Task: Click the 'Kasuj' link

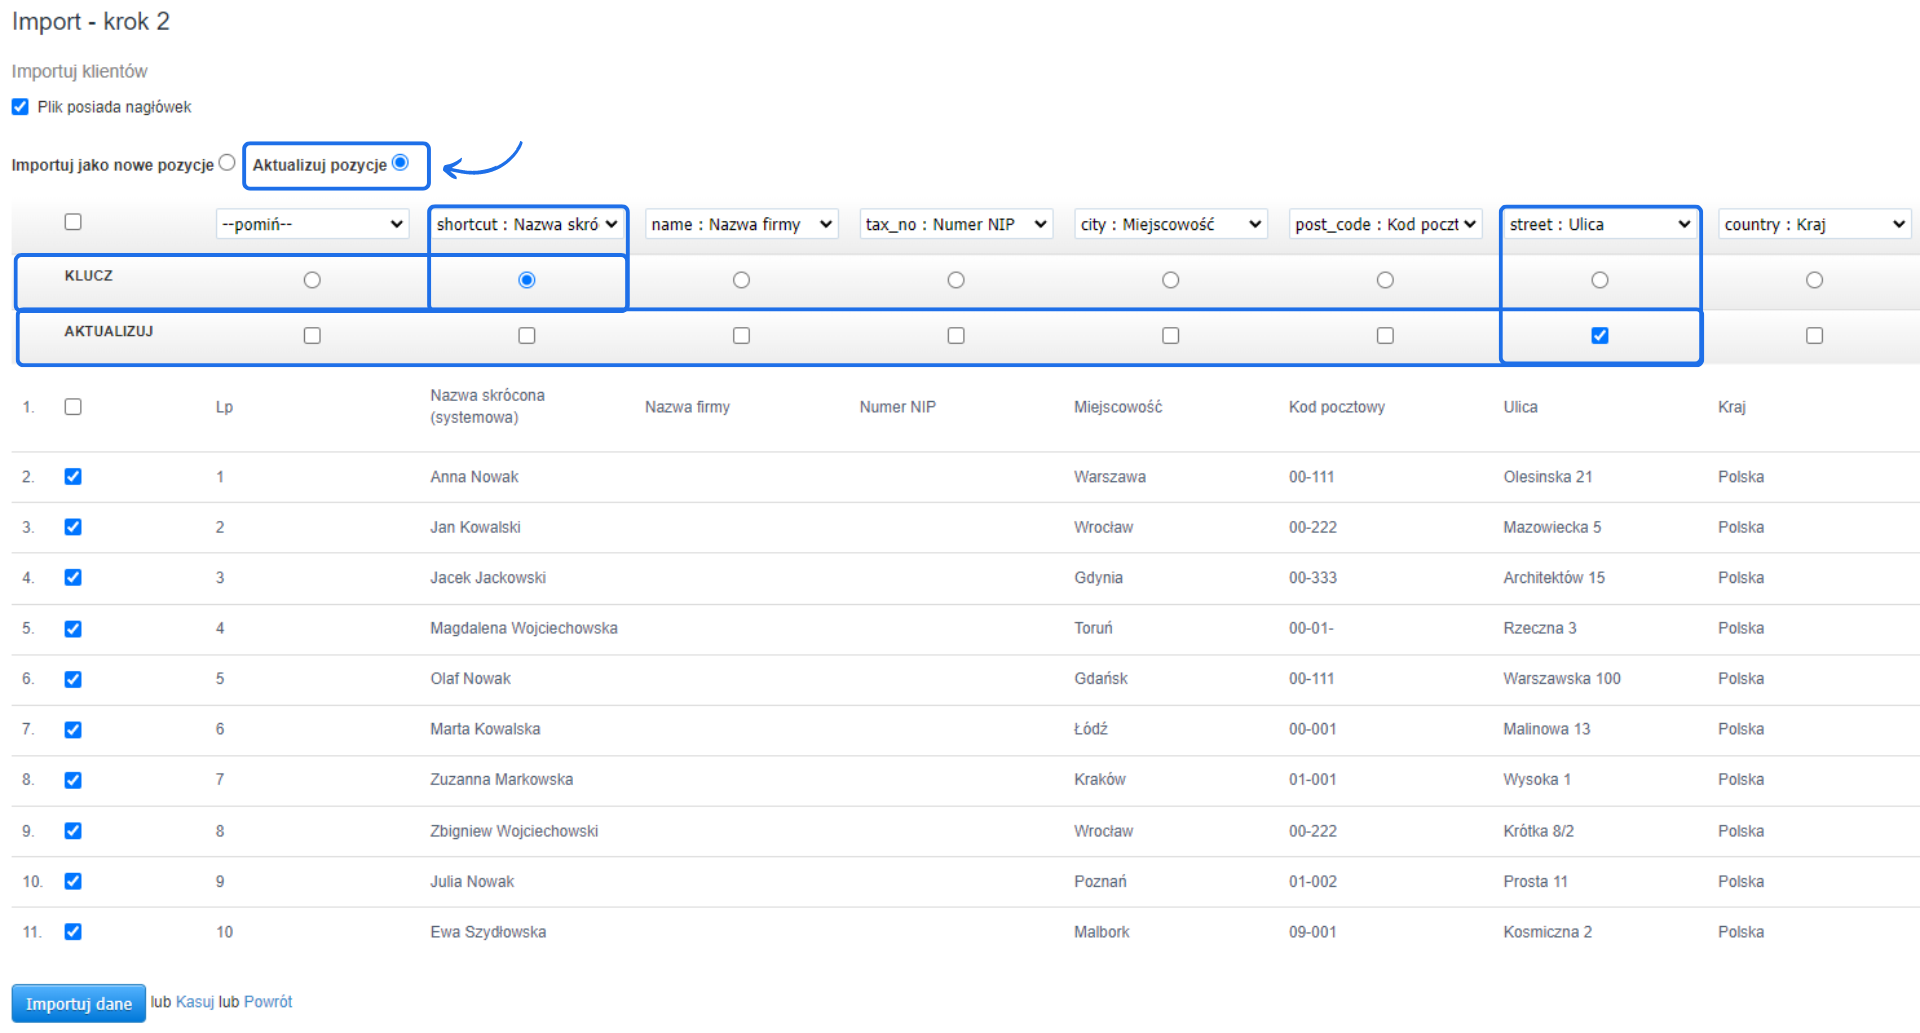Action: point(195,1002)
